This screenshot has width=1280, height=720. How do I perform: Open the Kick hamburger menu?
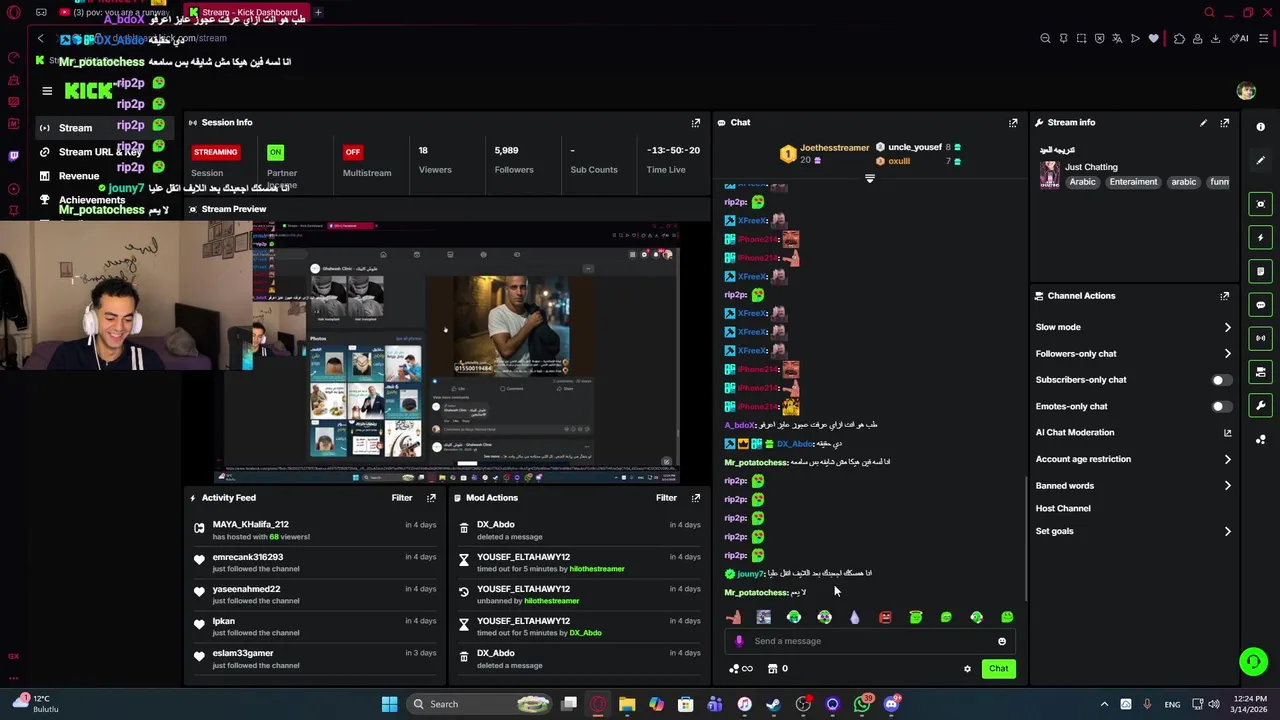point(47,91)
